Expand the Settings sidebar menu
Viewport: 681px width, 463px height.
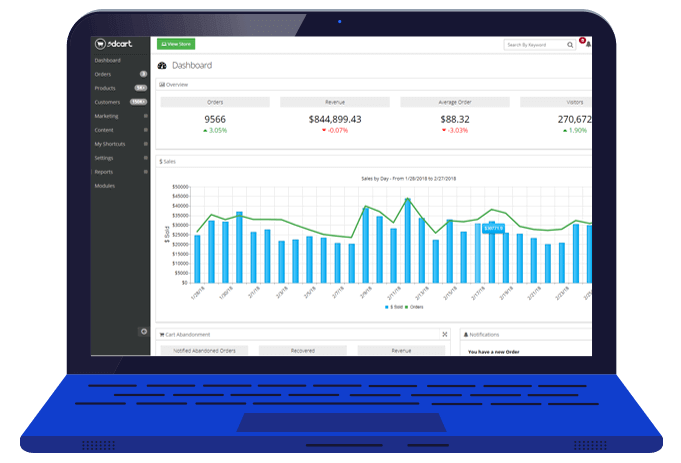point(145,158)
